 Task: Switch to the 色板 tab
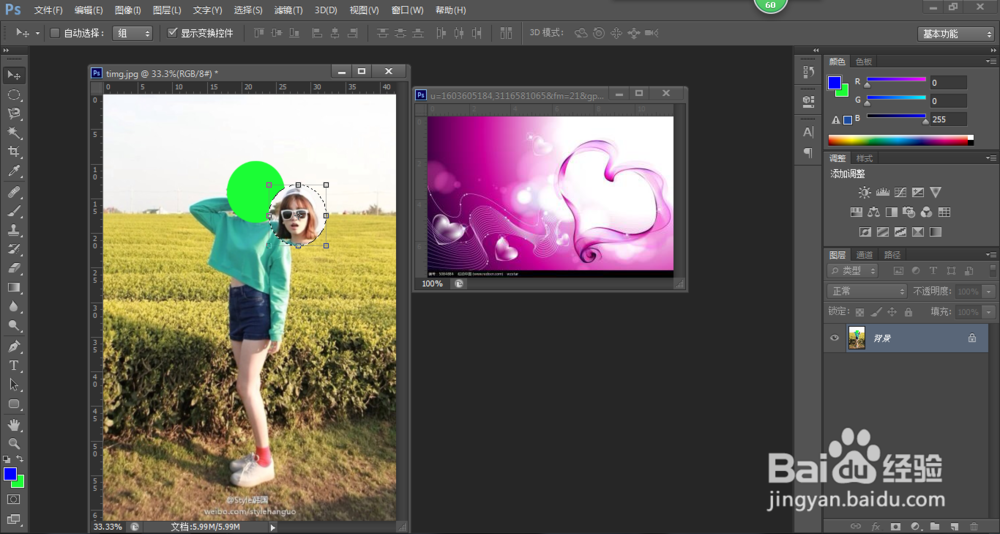tap(864, 62)
